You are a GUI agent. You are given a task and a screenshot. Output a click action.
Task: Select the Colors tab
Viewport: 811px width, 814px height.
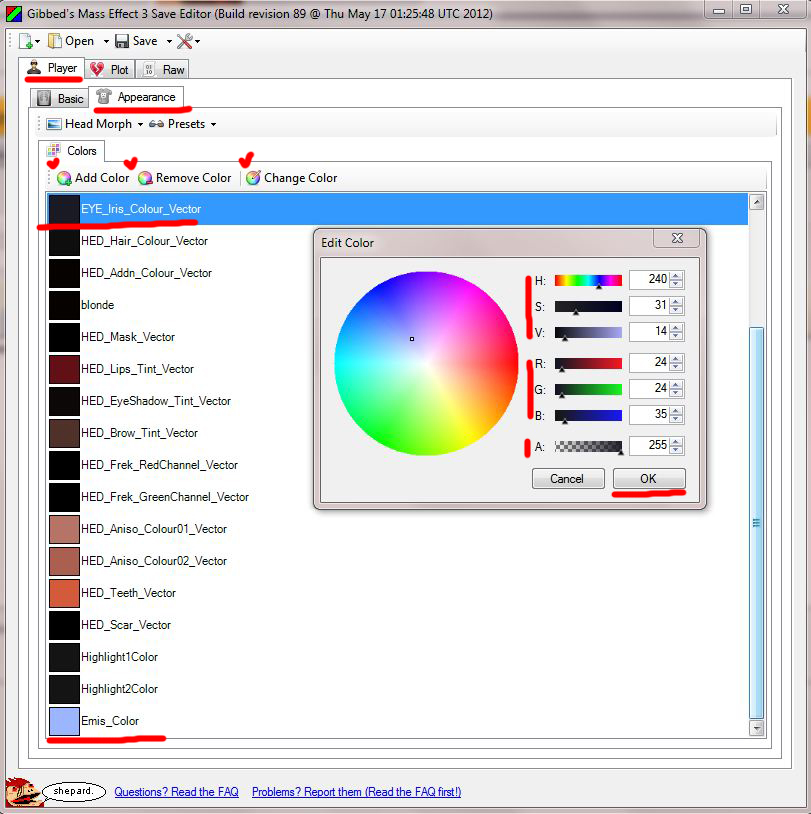point(72,151)
